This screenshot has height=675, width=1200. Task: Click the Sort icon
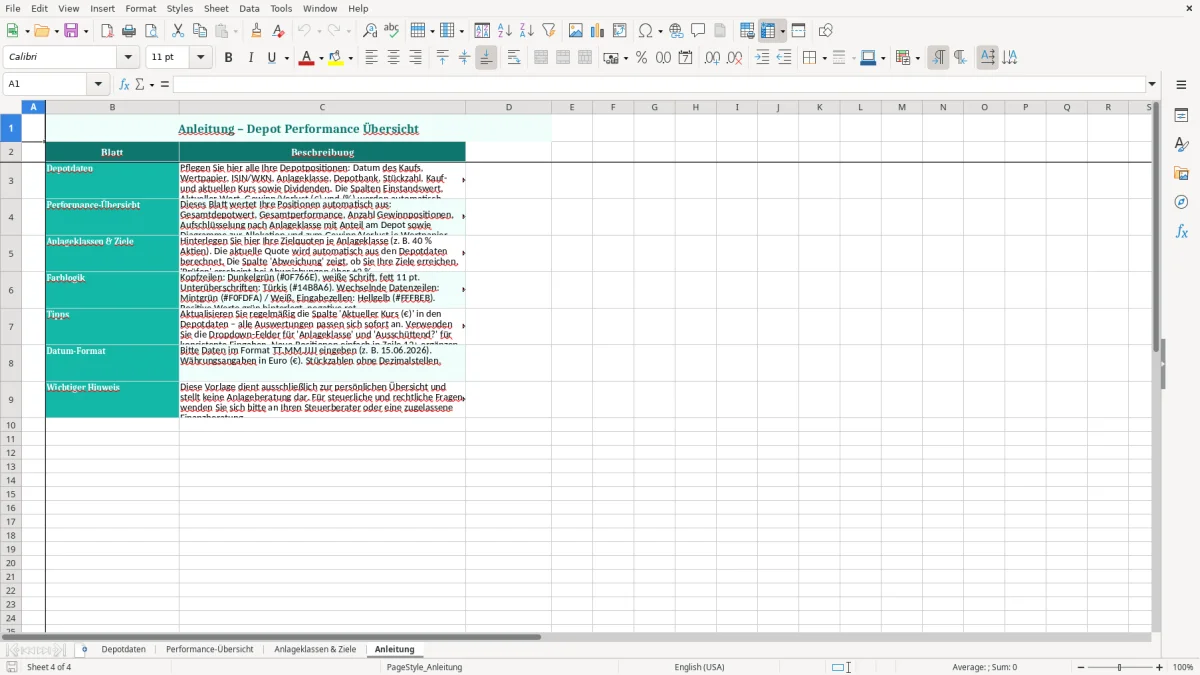pos(483,31)
